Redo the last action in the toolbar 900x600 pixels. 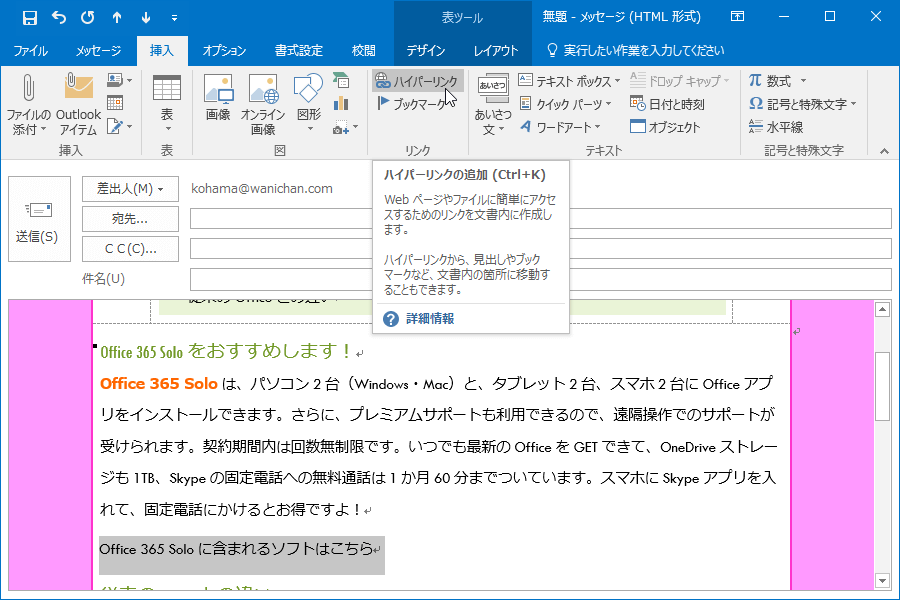[87, 17]
